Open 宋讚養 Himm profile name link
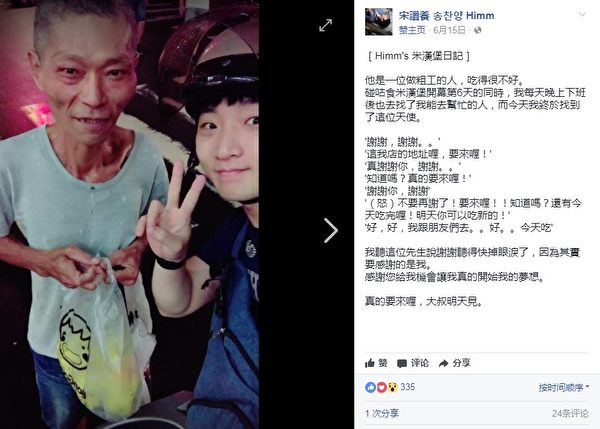The height and width of the screenshot is (429, 600). point(447,16)
